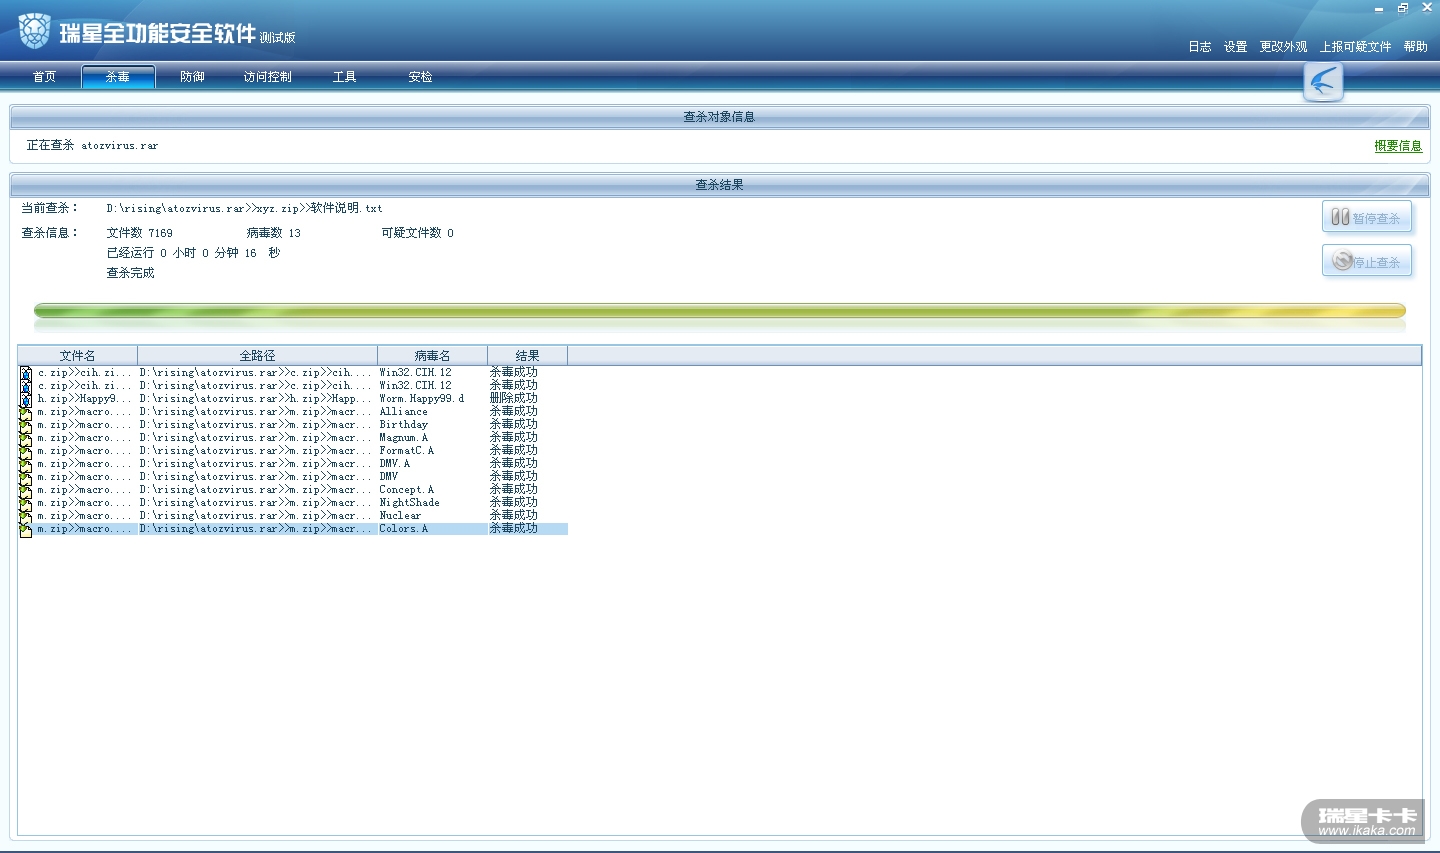Click the scan progress bar
Screen dimensions: 1440x853
pos(720,311)
